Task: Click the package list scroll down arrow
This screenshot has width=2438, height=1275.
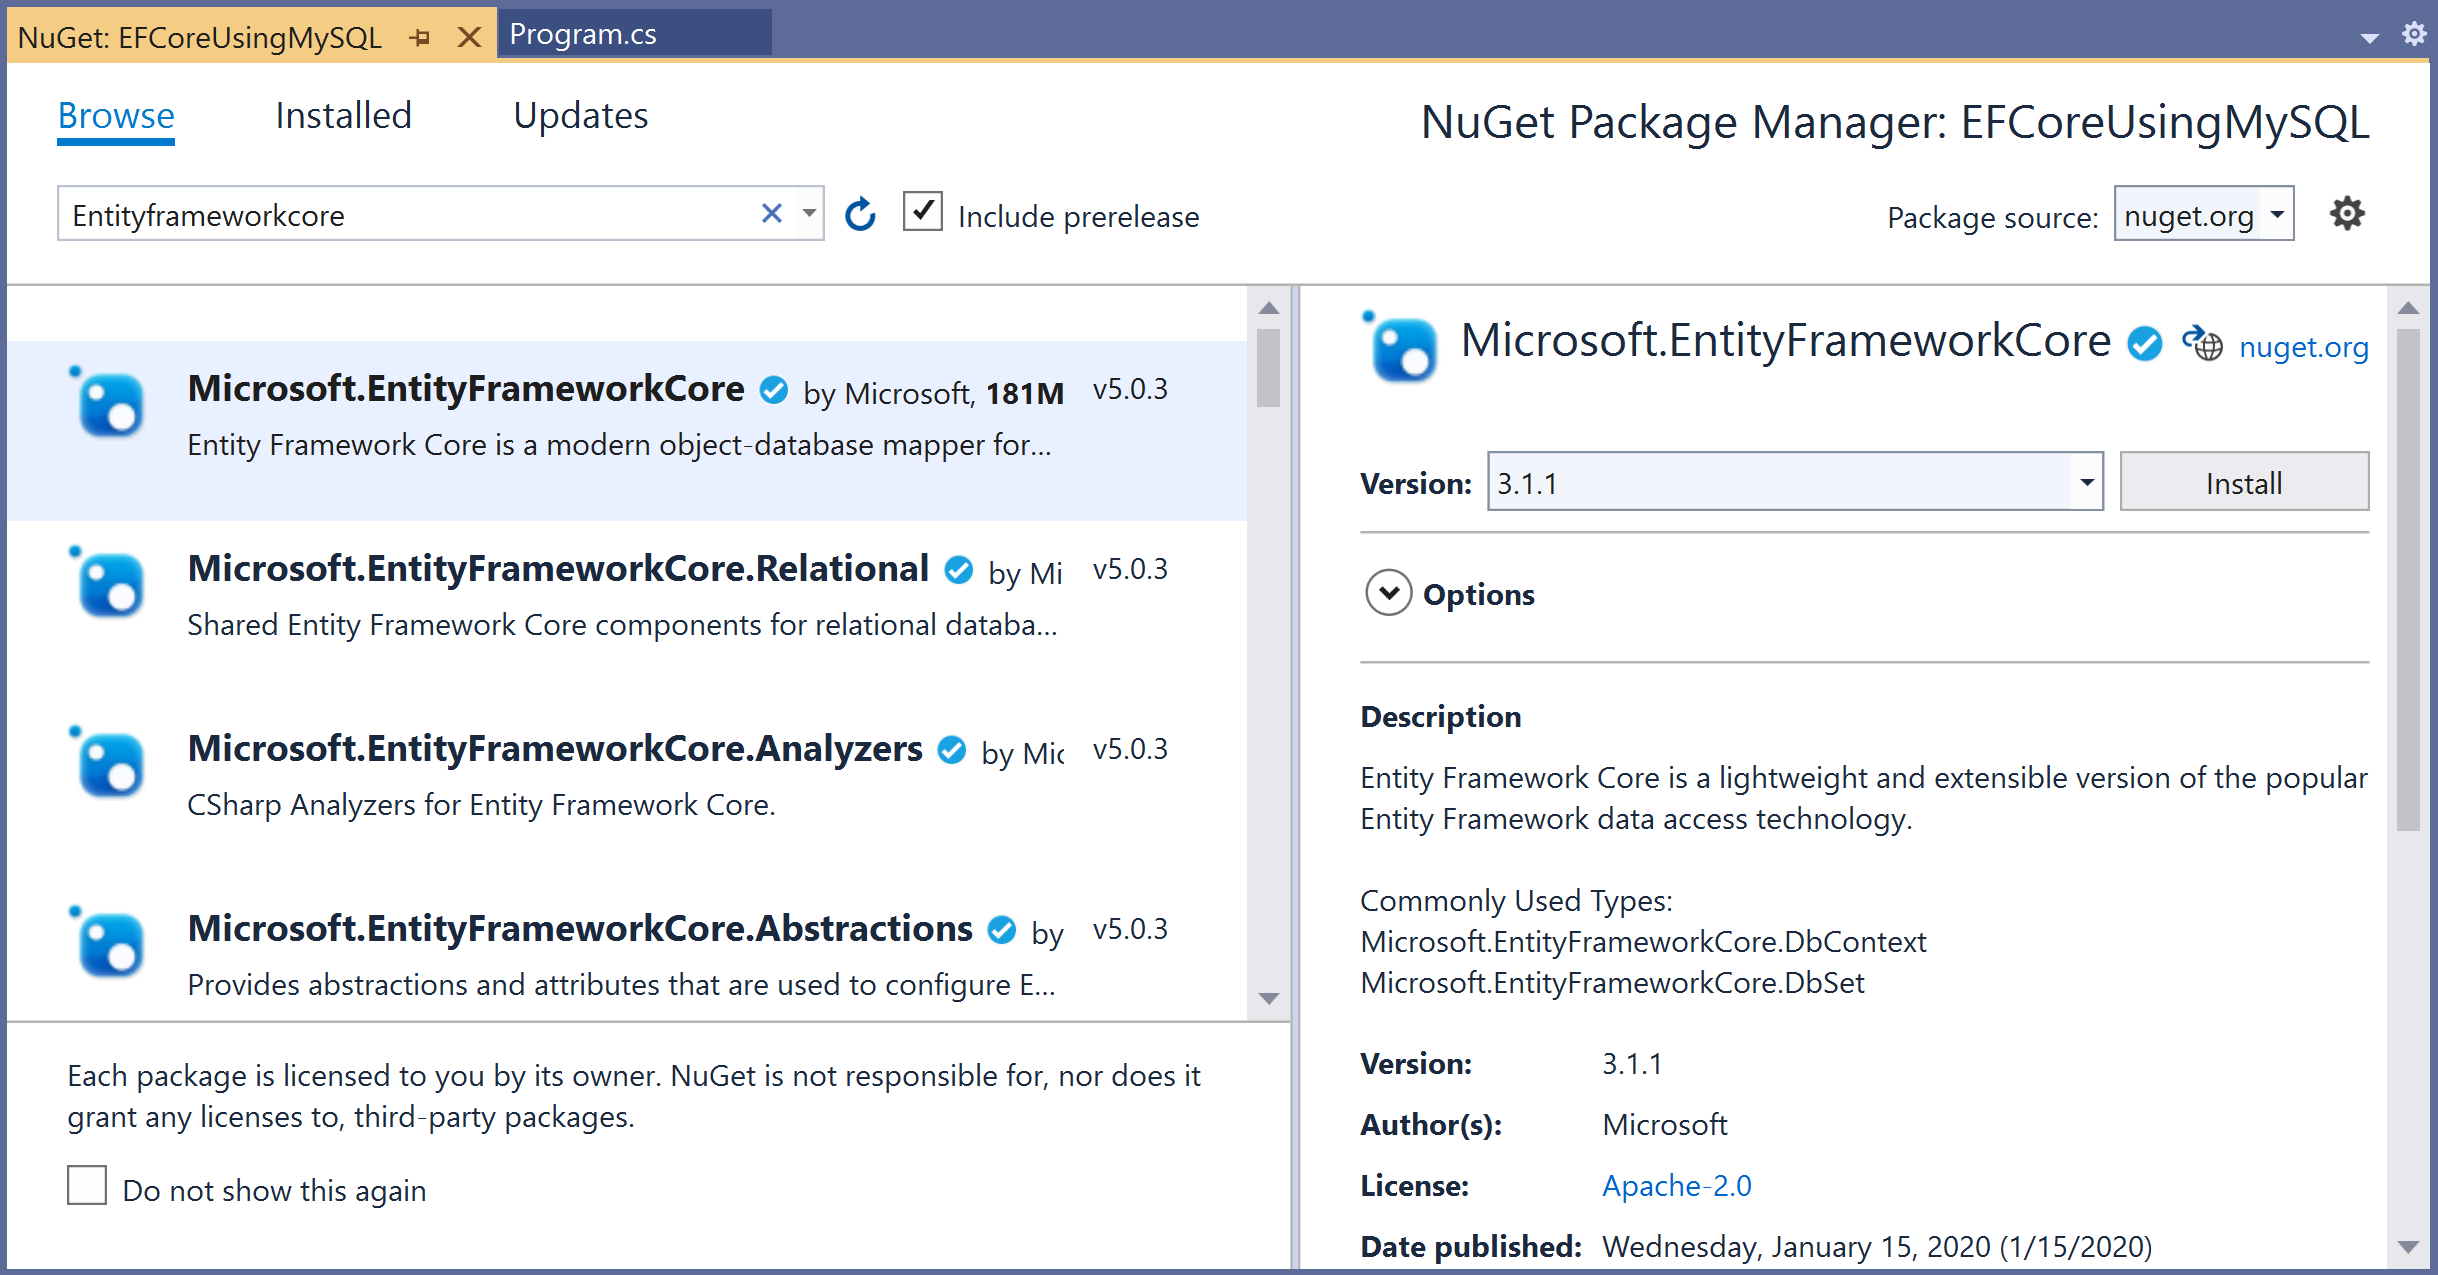Action: point(1269,998)
